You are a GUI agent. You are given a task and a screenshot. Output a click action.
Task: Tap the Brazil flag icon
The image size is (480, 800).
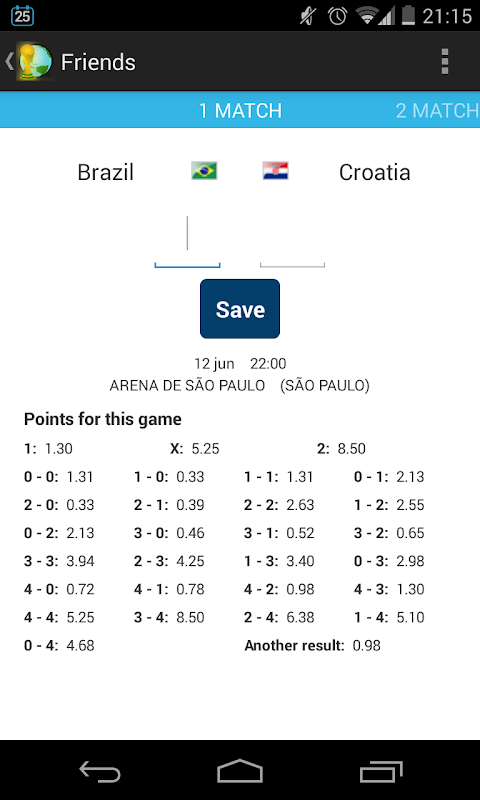204,171
